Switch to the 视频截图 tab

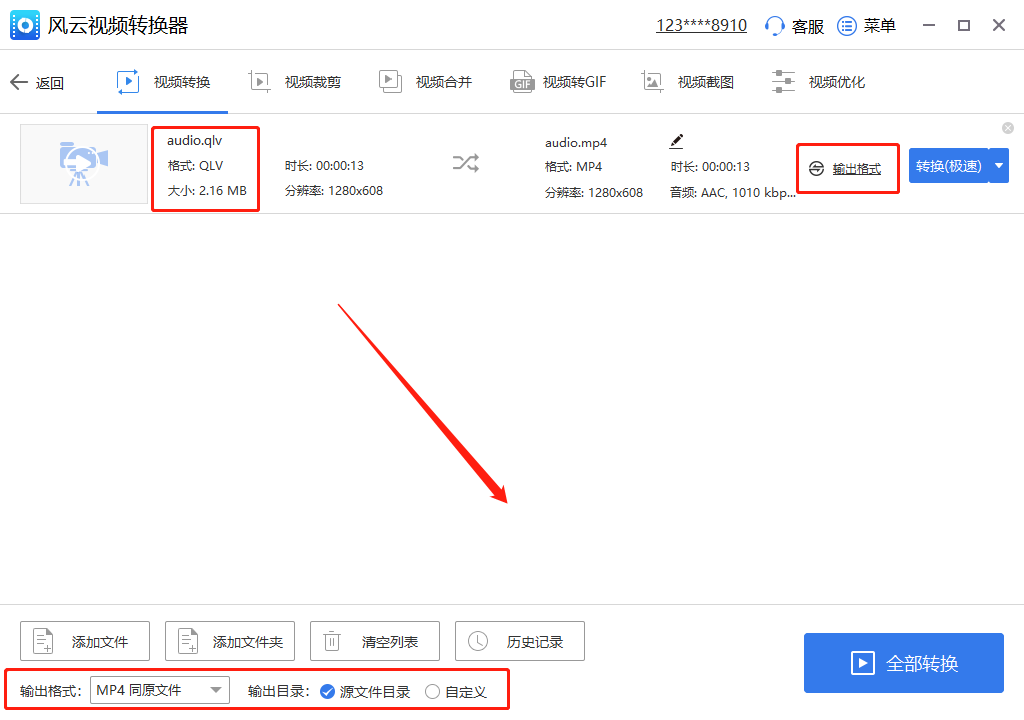pyautogui.click(x=687, y=82)
